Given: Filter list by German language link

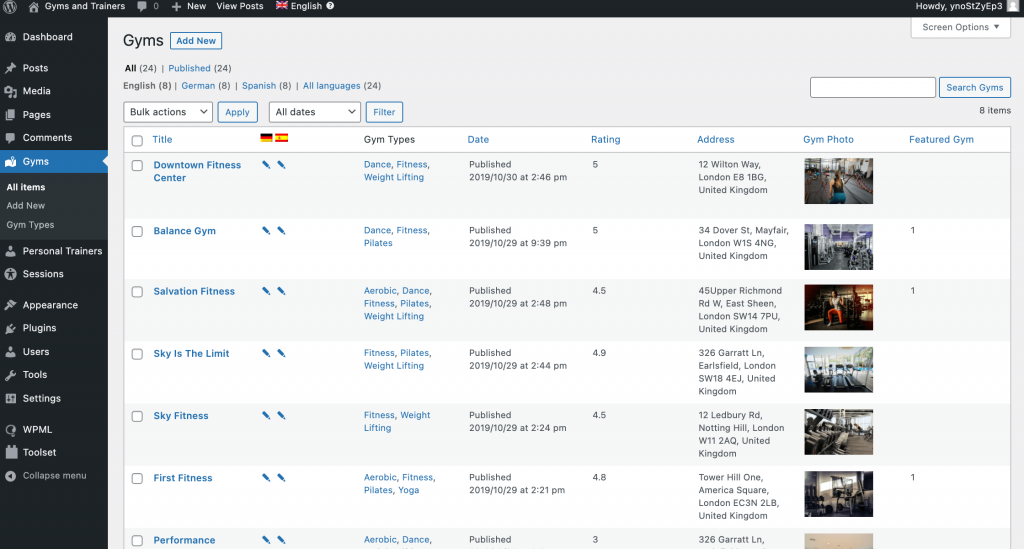Looking at the screenshot, I should [198, 86].
